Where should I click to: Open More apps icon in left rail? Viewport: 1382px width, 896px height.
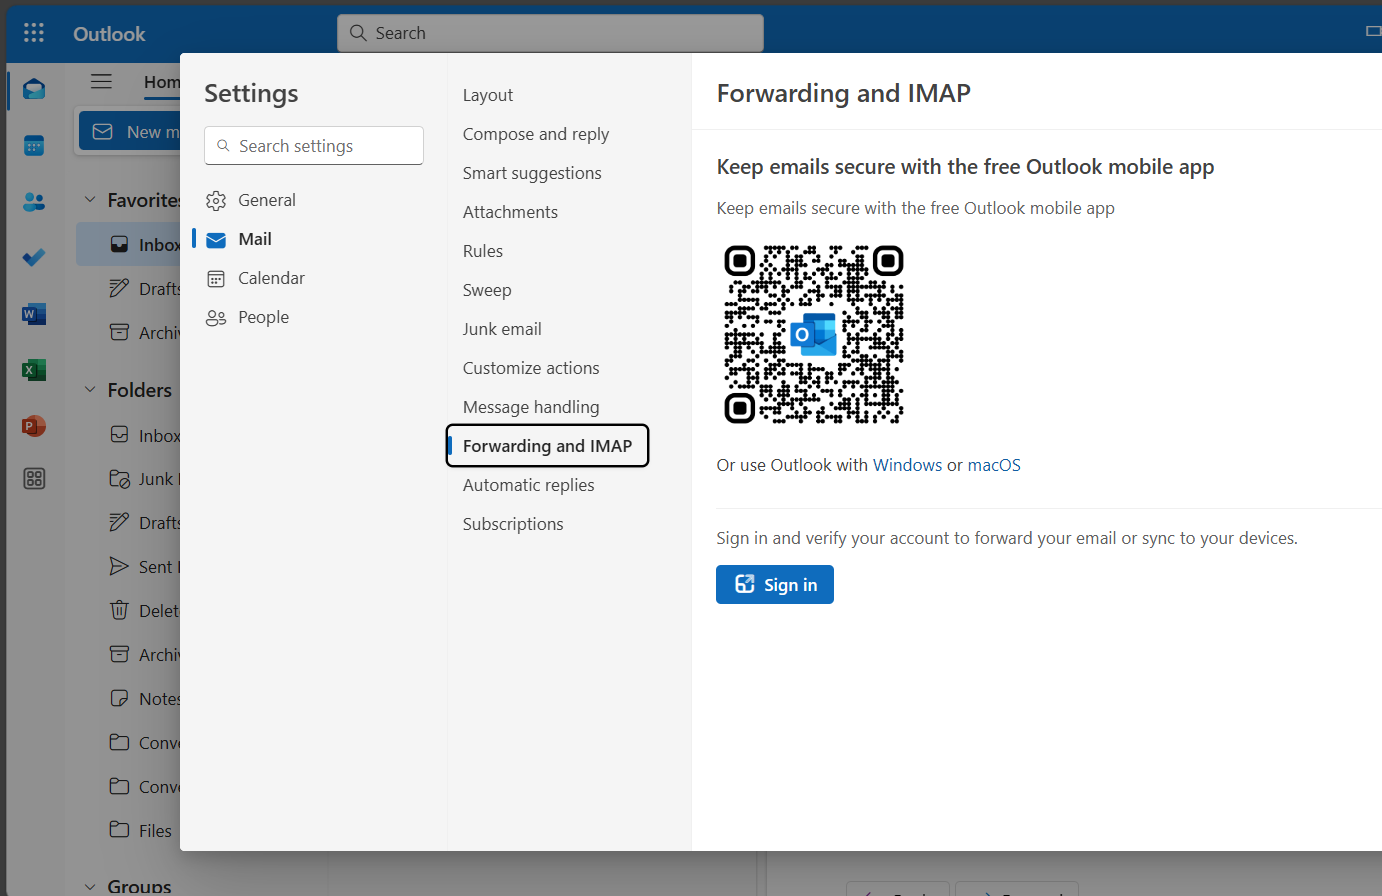34,479
